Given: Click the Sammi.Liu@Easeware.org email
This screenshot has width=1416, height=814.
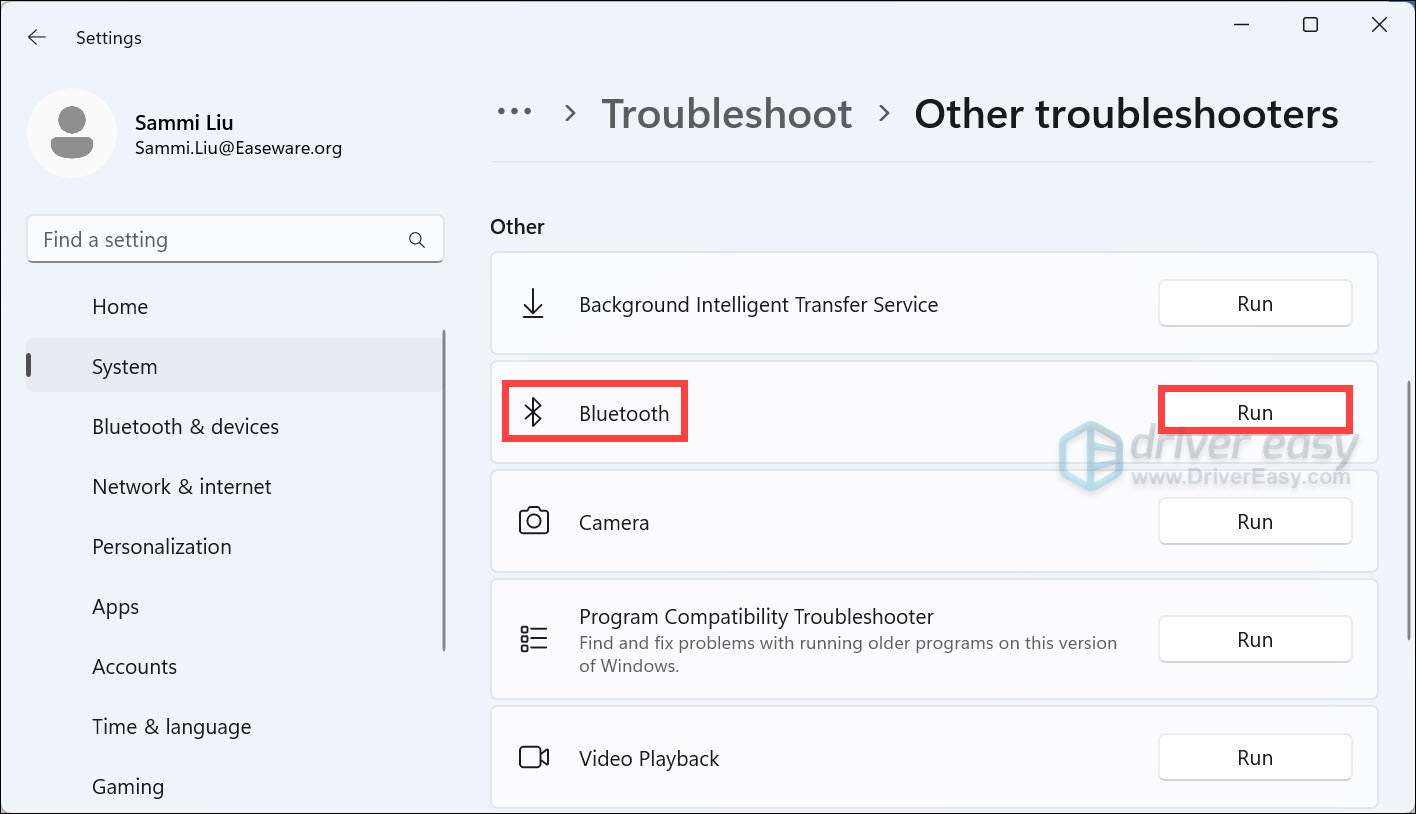Looking at the screenshot, I should [x=238, y=148].
